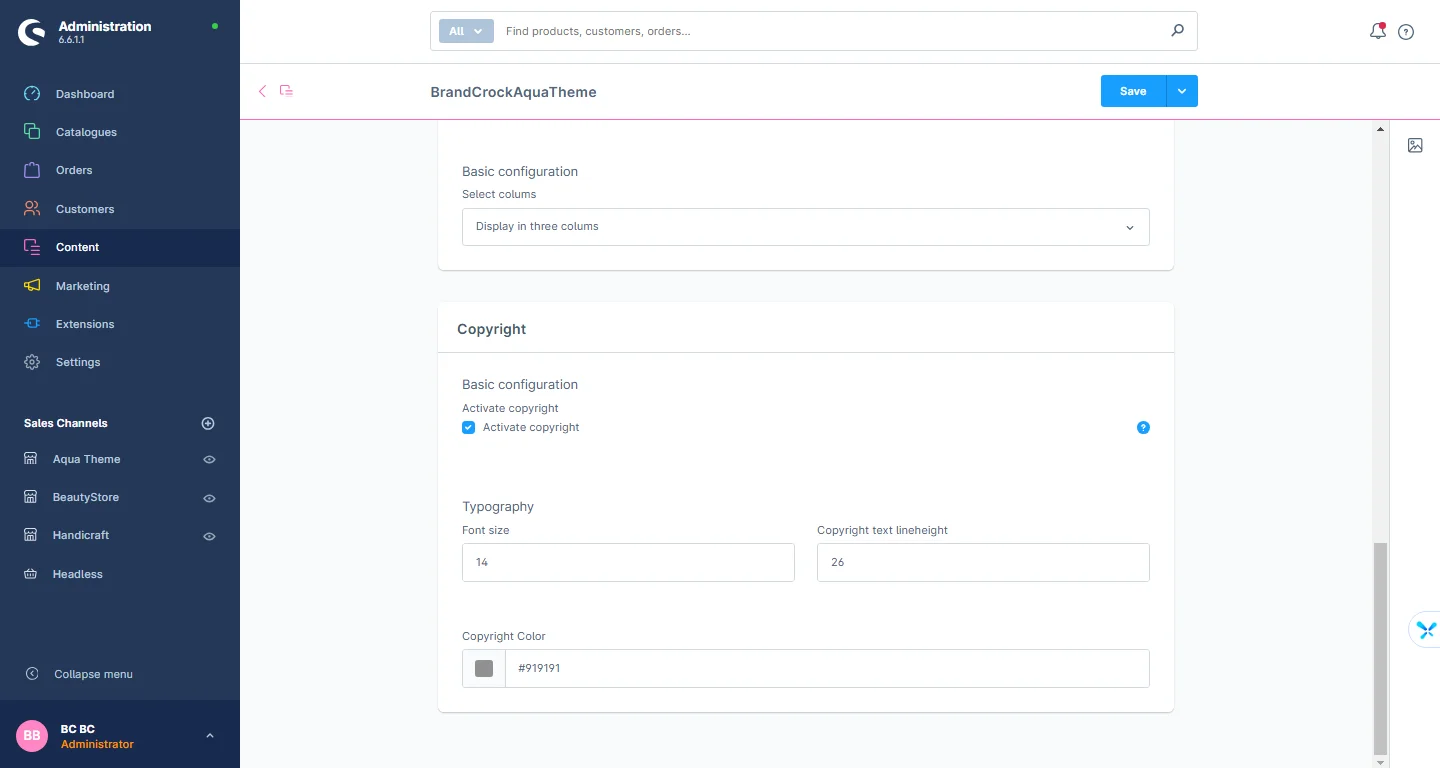Collapse the sidebar menu
This screenshot has width=1440, height=768.
(92, 674)
